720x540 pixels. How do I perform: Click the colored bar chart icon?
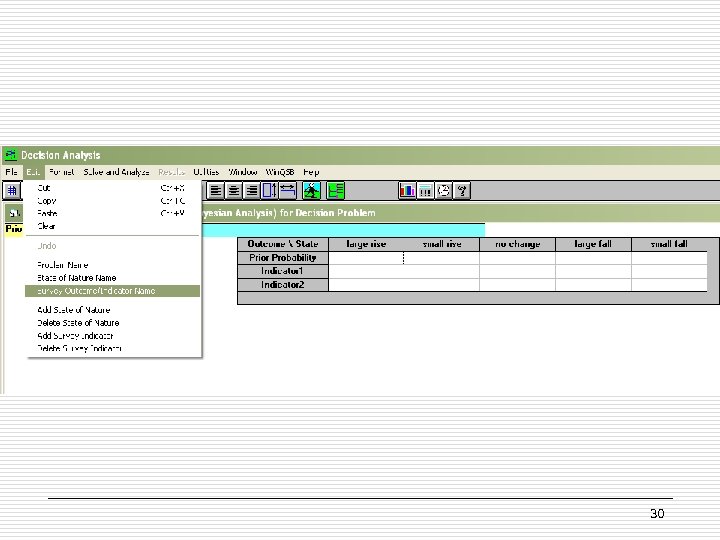click(407, 191)
